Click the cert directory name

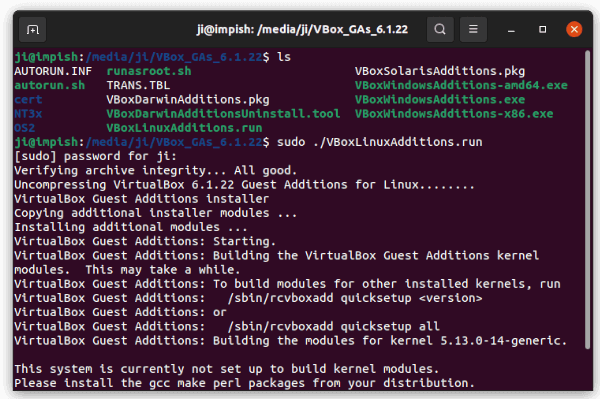point(28,99)
